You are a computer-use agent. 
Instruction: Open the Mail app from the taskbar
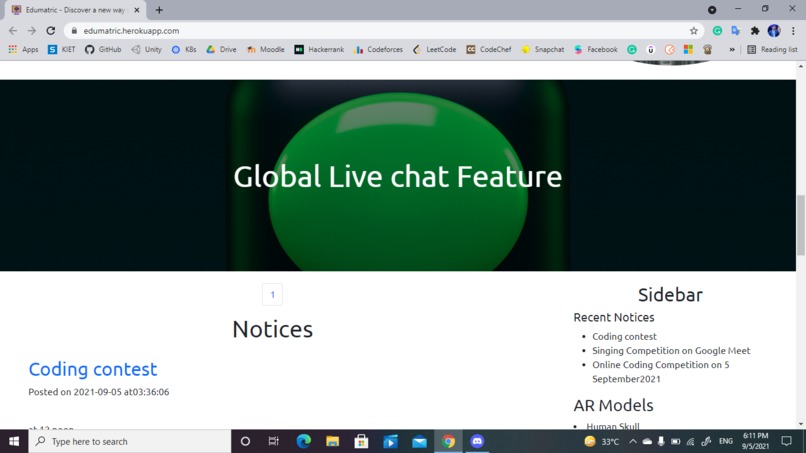[x=419, y=441]
